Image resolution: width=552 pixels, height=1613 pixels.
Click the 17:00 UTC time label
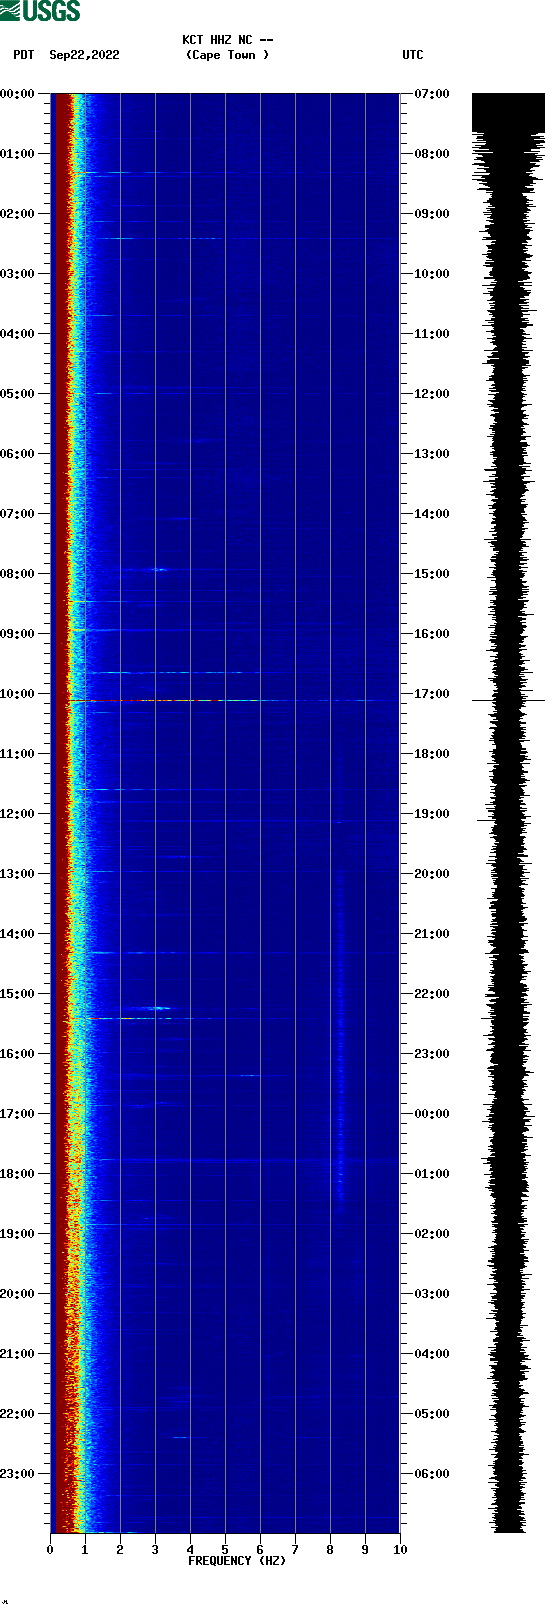coord(432,694)
